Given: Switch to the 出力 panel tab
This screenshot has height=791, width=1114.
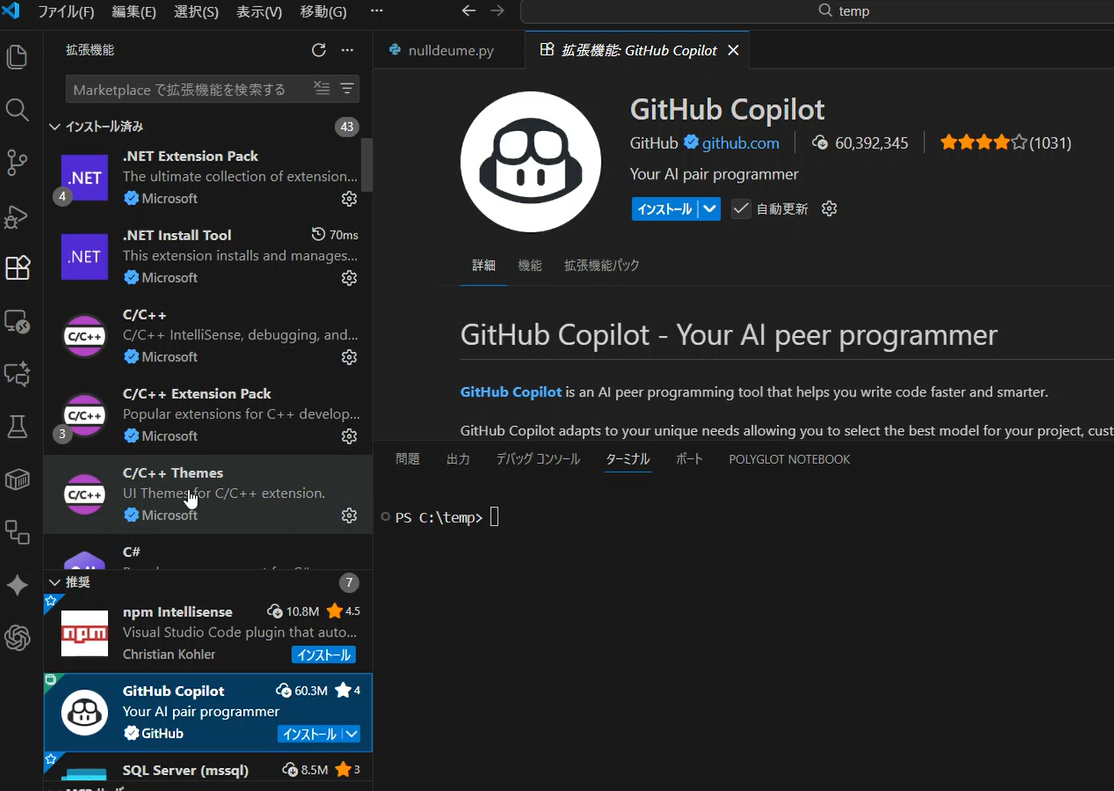Looking at the screenshot, I should pos(458,459).
